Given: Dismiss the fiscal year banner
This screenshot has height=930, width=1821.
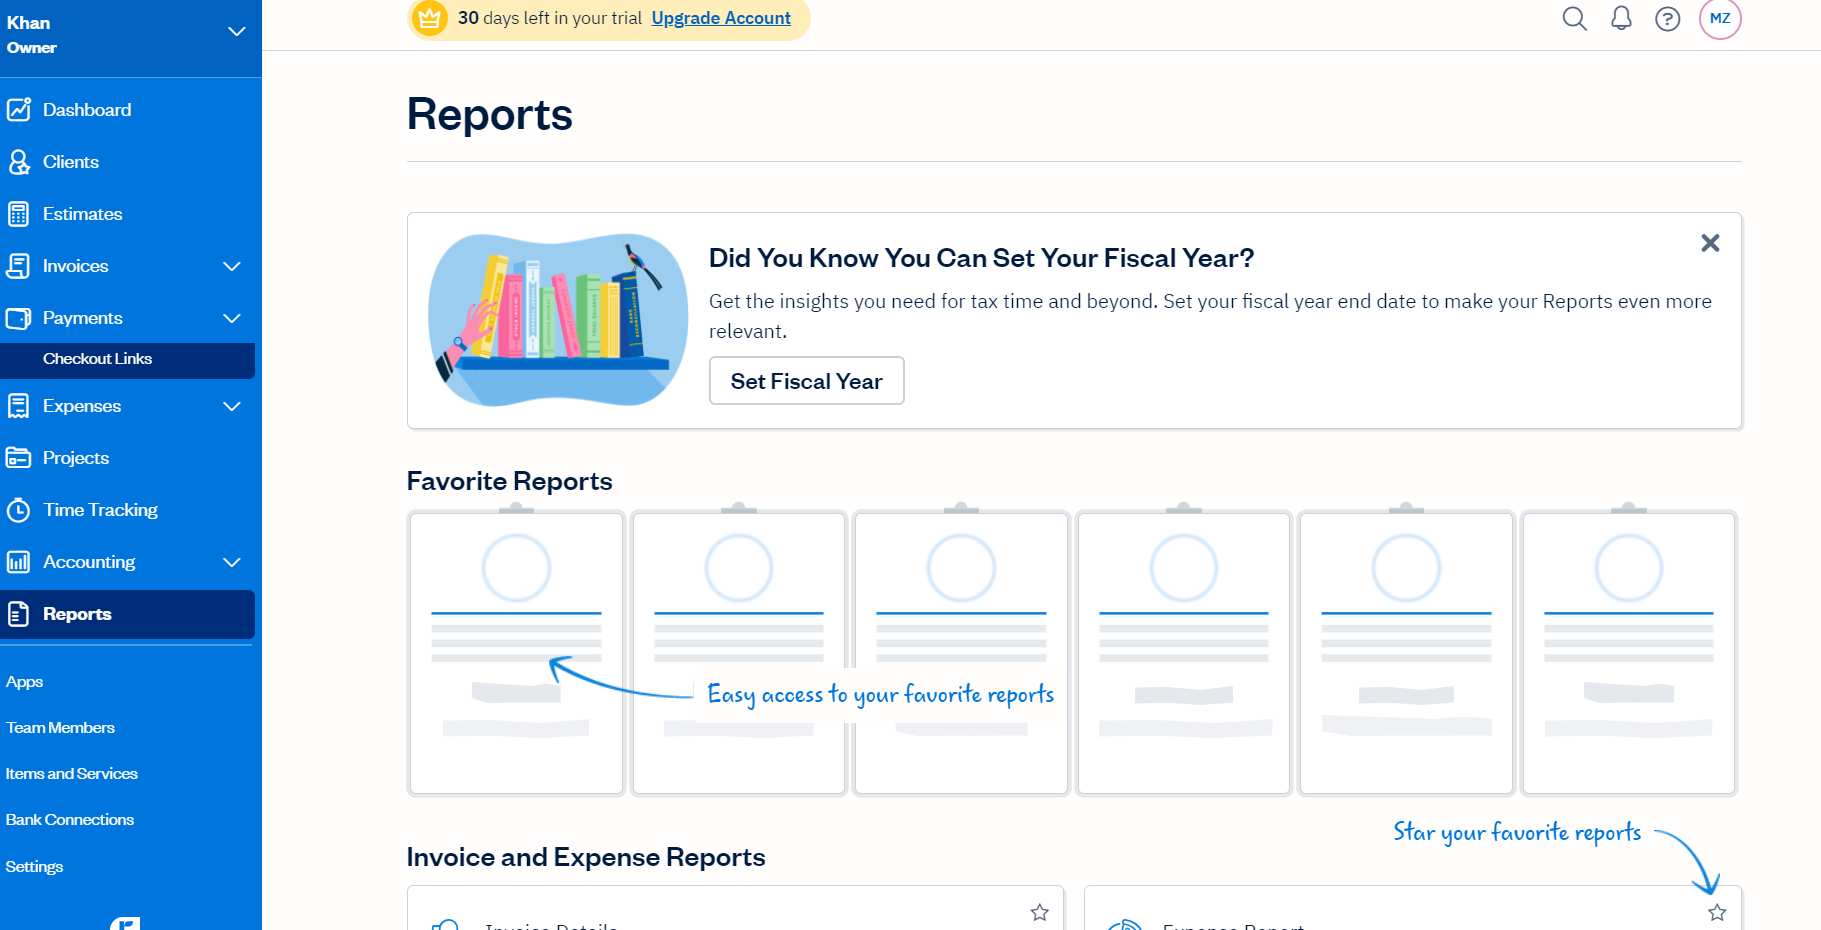Looking at the screenshot, I should click(1710, 243).
